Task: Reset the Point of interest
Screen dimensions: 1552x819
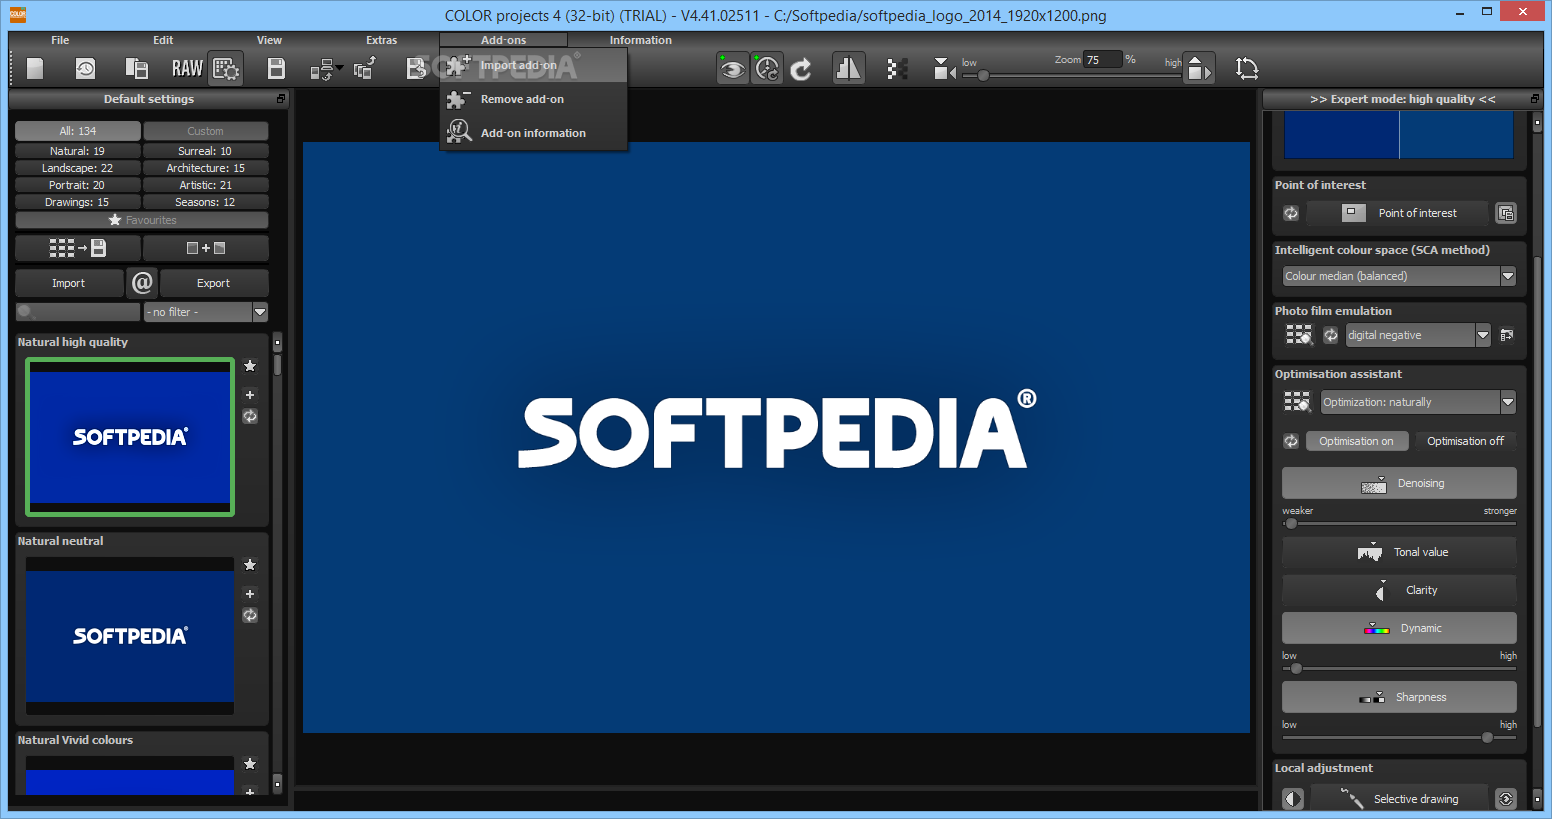Action: point(1291,213)
